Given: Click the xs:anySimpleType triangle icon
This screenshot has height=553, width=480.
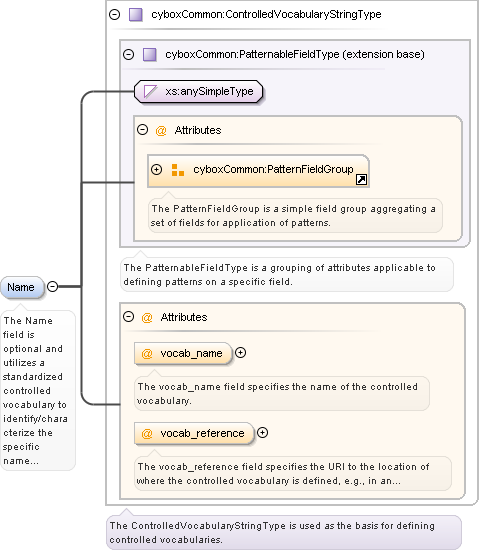Looking at the screenshot, I should click(x=151, y=91).
